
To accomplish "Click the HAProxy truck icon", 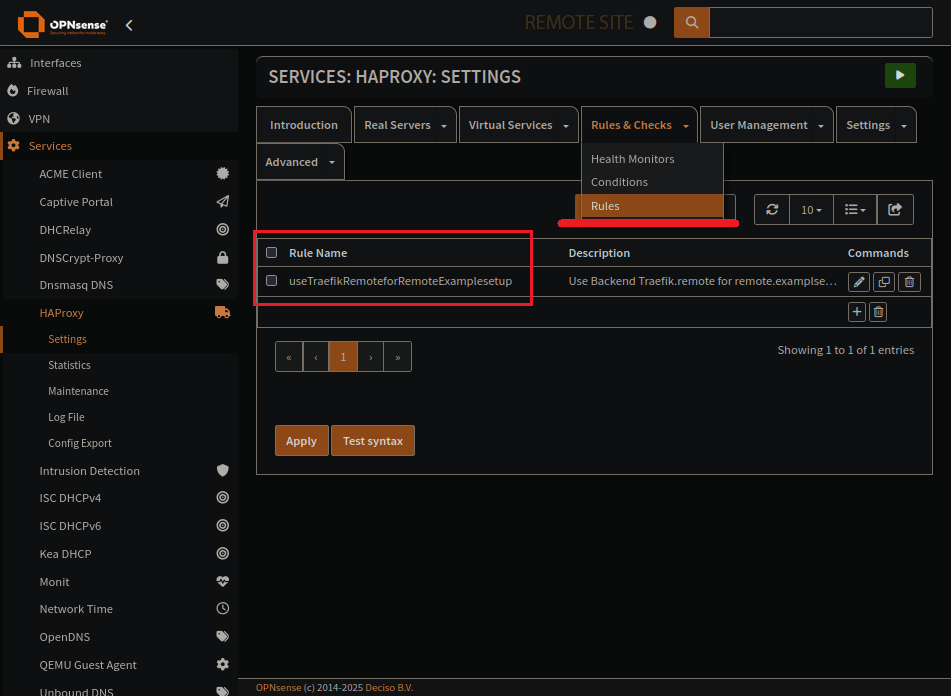I will (x=223, y=313).
